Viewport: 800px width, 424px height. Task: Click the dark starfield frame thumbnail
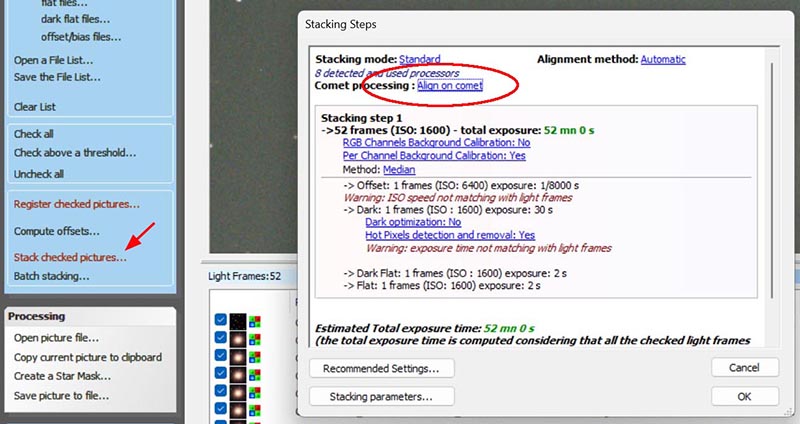[238, 321]
